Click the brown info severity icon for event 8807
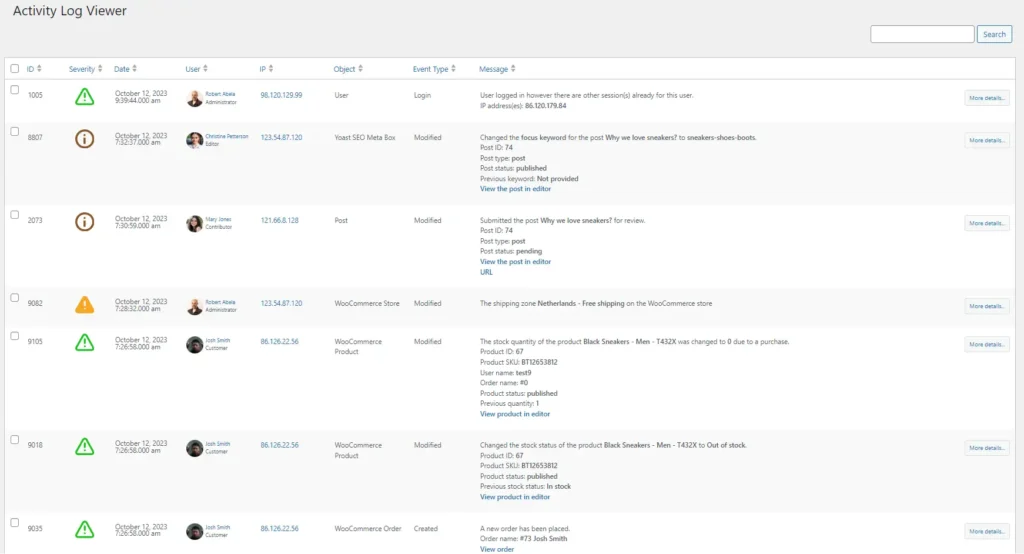This screenshot has height=554, width=1024. (x=85, y=139)
